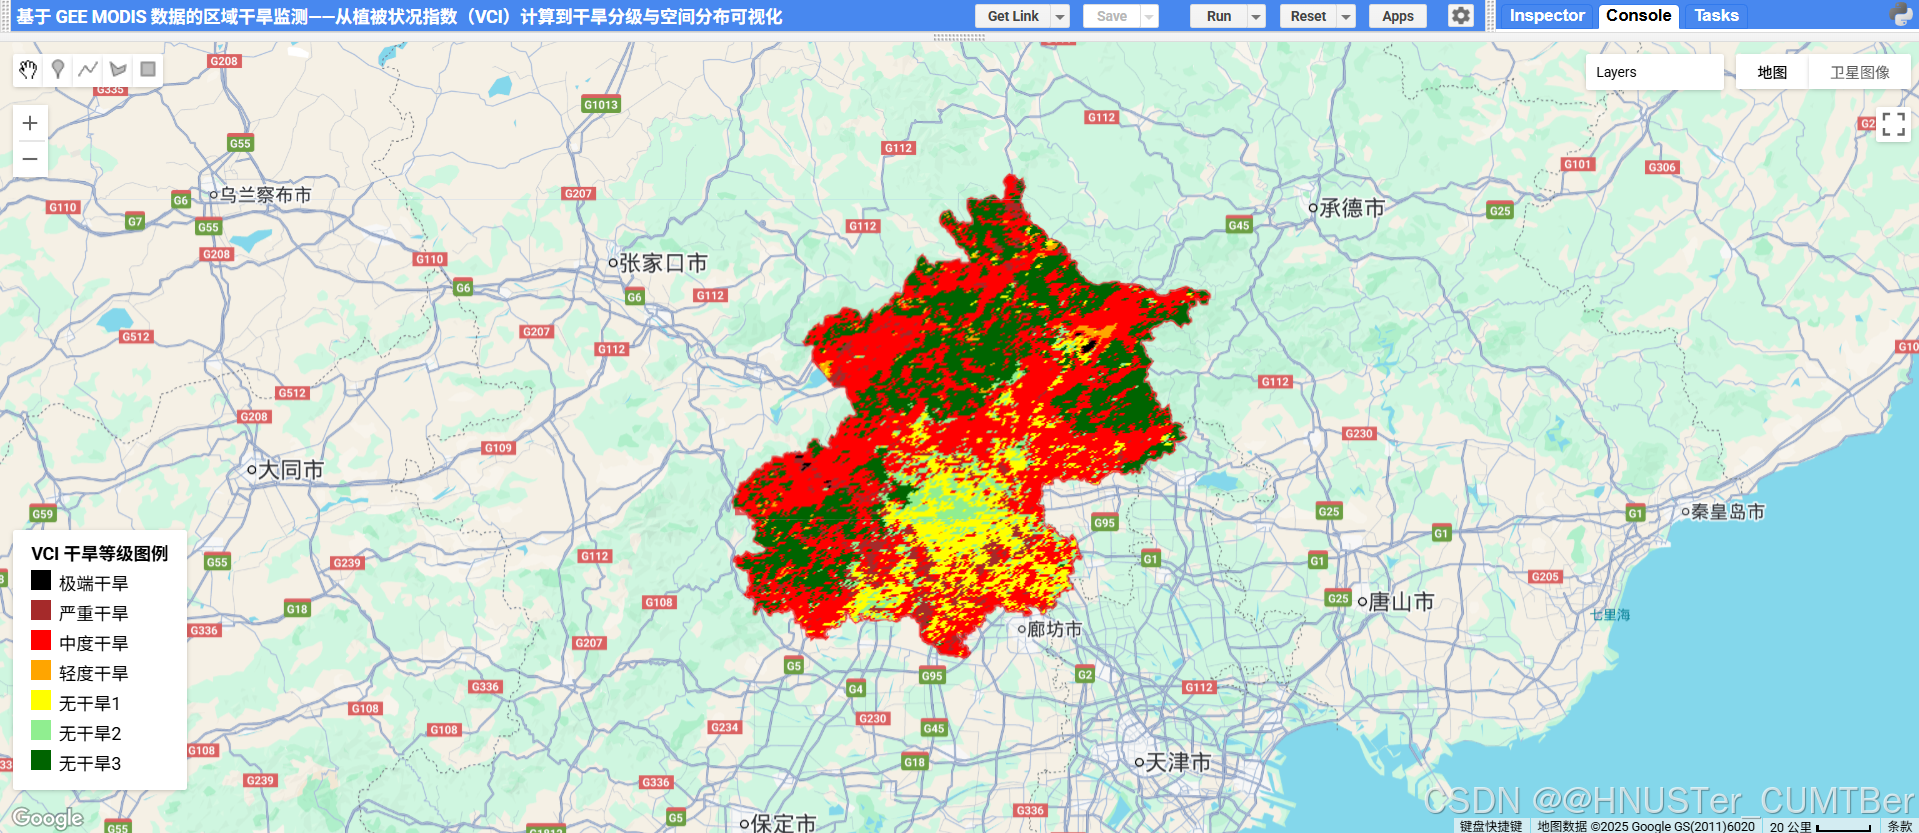The height and width of the screenshot is (833, 1919).
Task: Select the add marker tool
Action: coord(58,69)
